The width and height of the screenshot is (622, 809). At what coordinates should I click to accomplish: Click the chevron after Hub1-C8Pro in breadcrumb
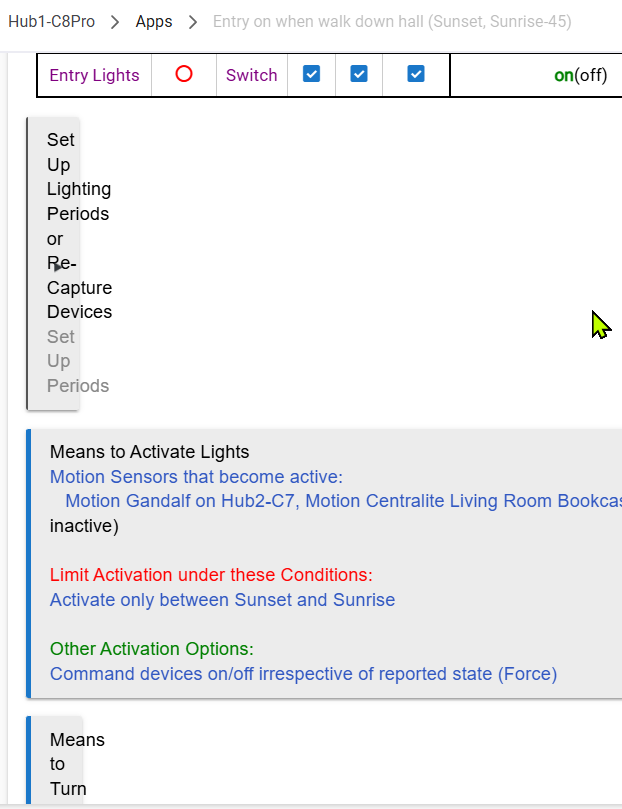pos(116,22)
